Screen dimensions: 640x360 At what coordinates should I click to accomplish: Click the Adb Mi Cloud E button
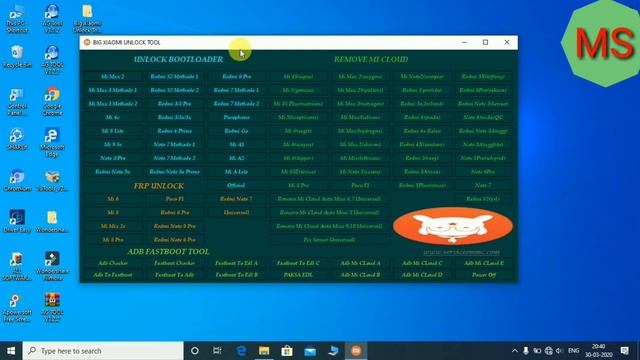(484, 263)
